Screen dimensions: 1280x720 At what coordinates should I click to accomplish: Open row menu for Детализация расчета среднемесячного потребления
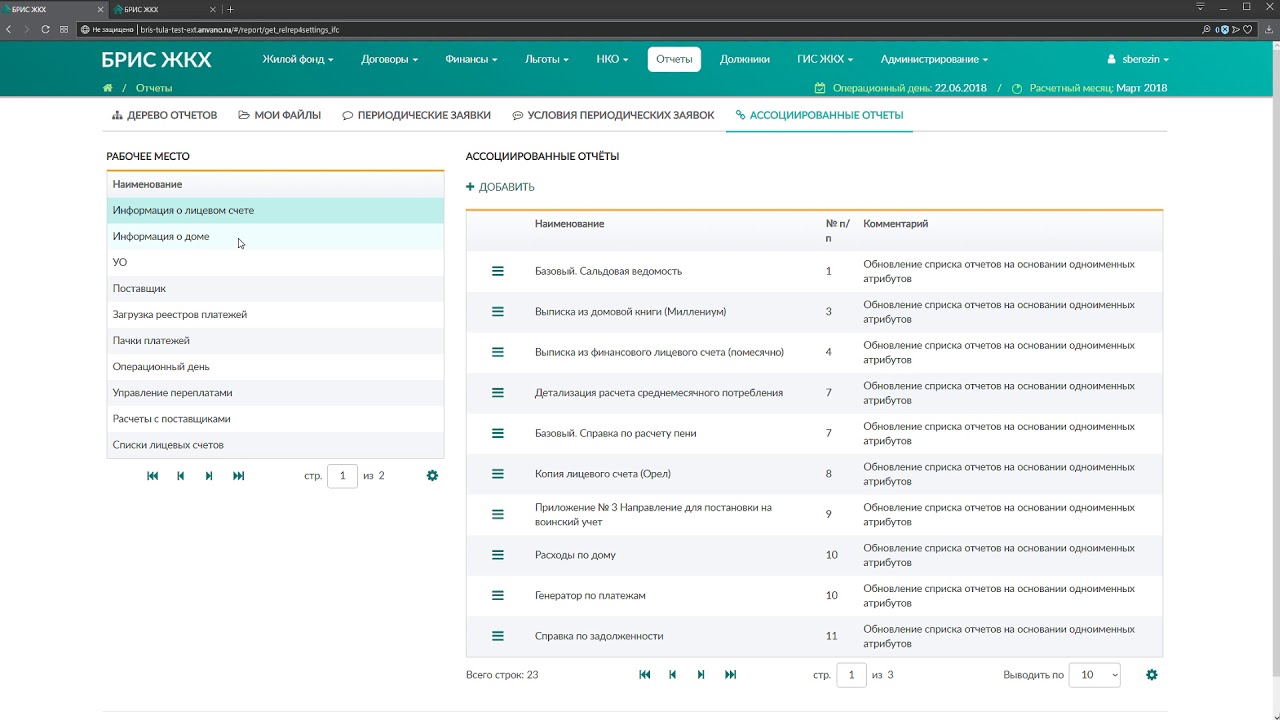click(498, 393)
